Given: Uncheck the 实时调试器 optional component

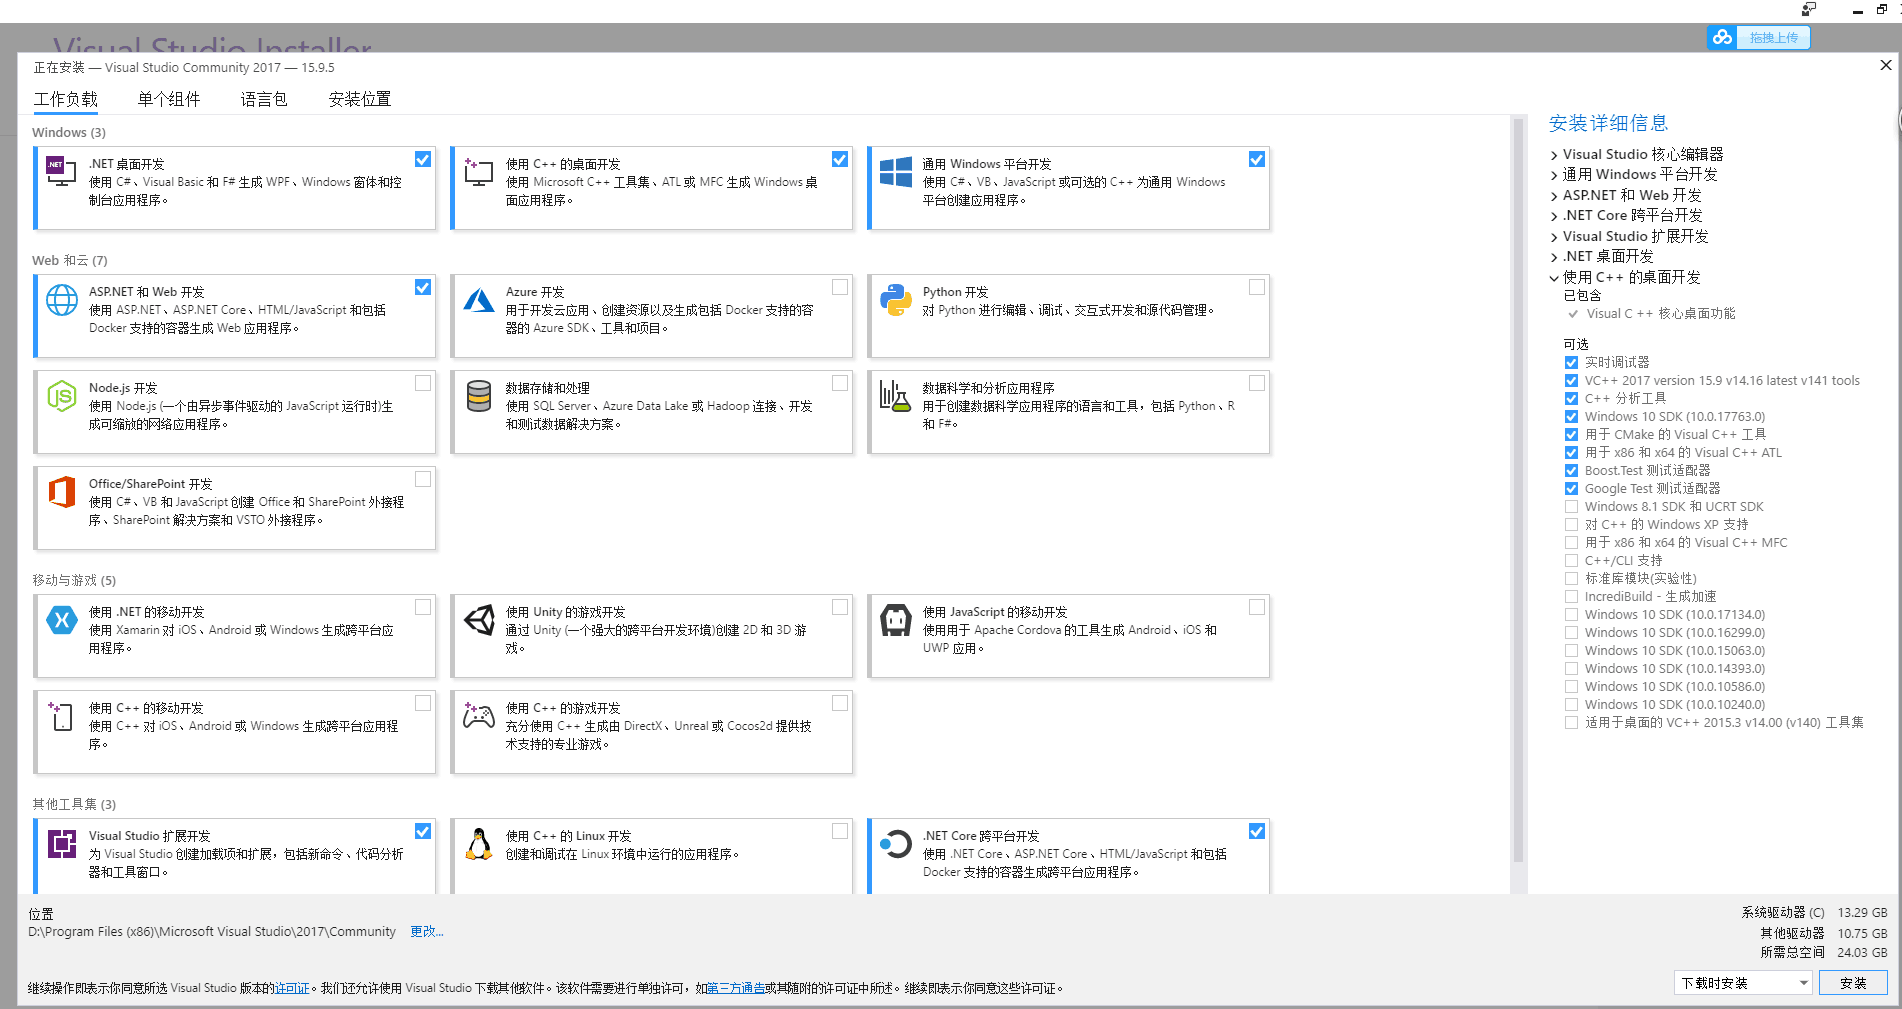Looking at the screenshot, I should (x=1571, y=362).
